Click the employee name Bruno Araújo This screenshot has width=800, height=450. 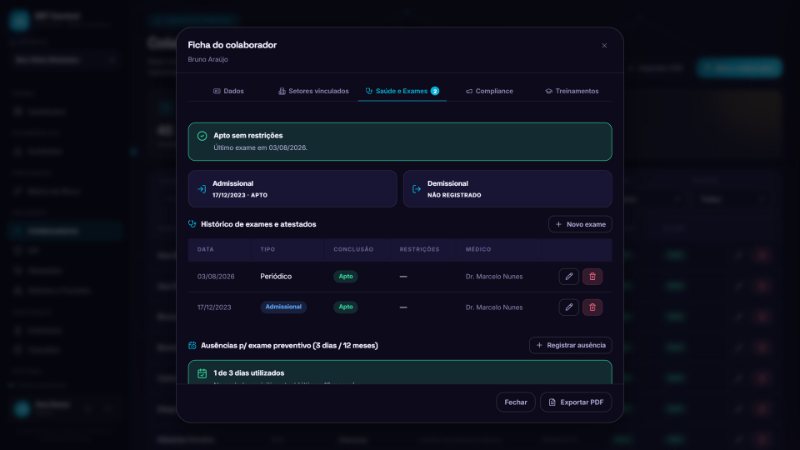click(x=208, y=59)
